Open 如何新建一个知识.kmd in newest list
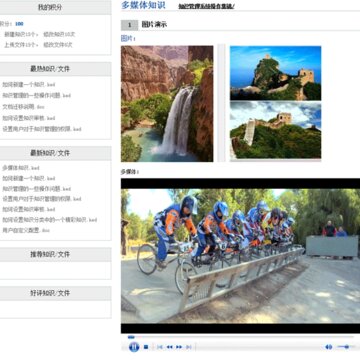The image size is (360, 360). 29,178
